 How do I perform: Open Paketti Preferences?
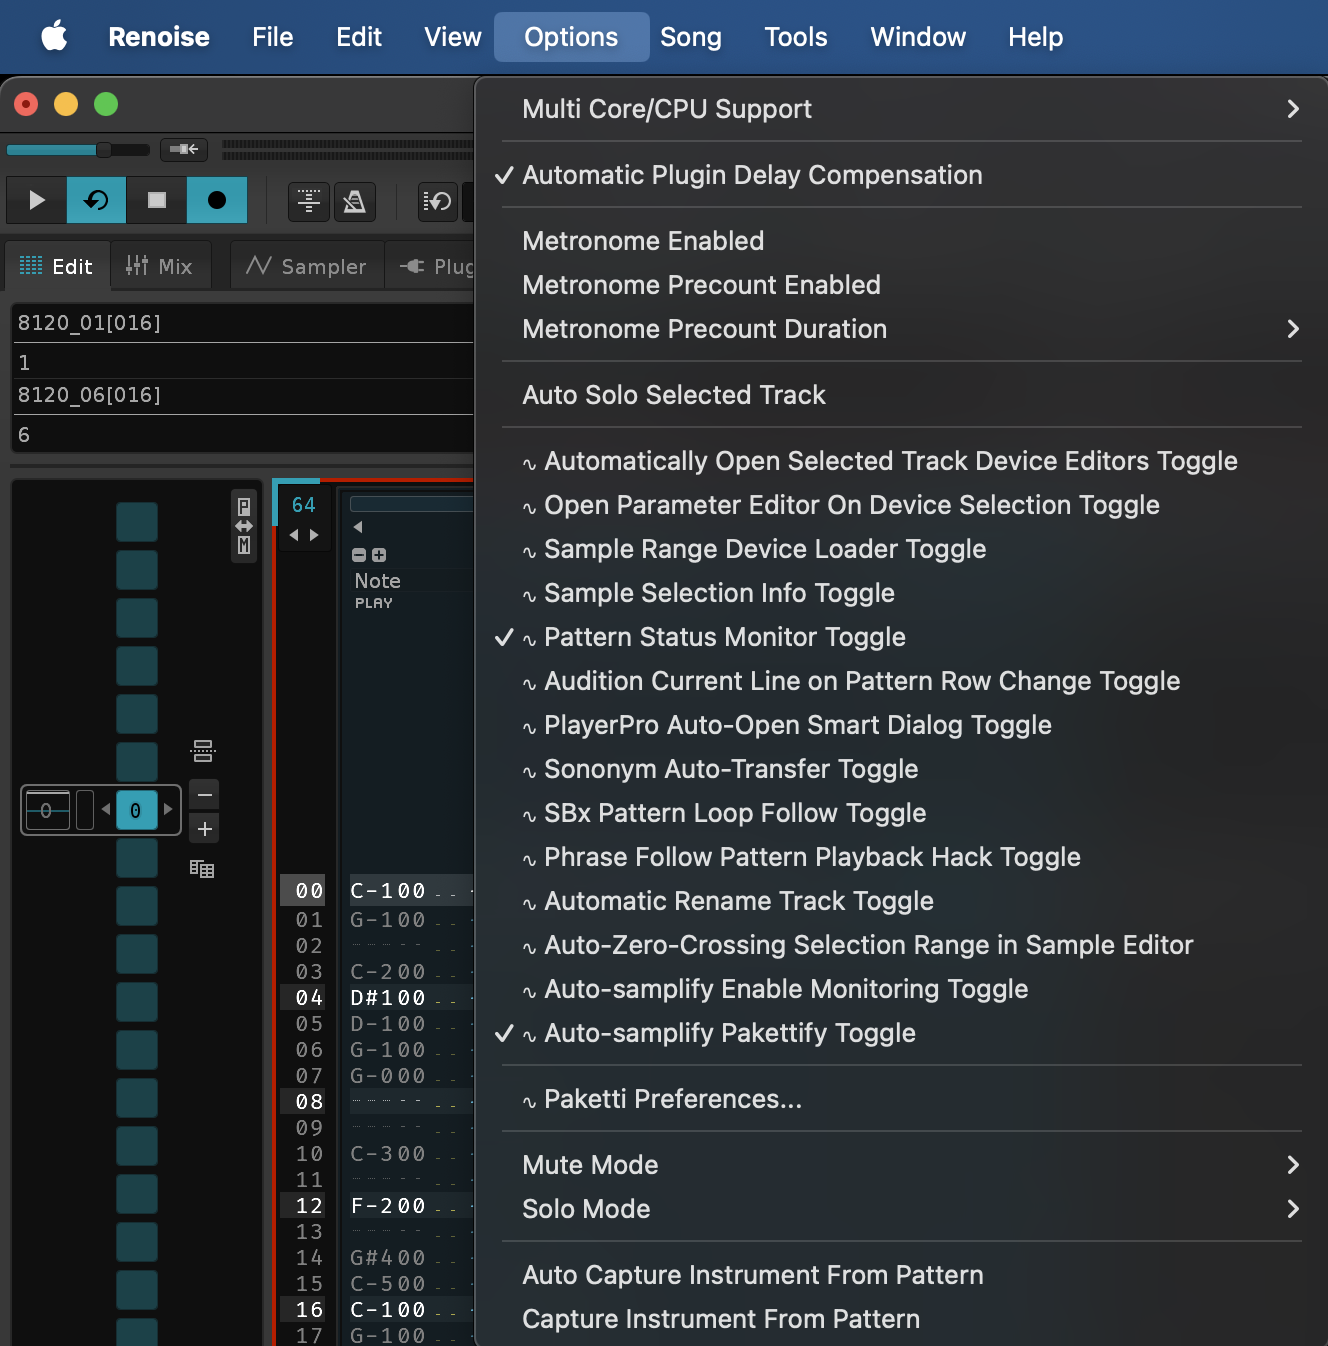[x=672, y=1099]
